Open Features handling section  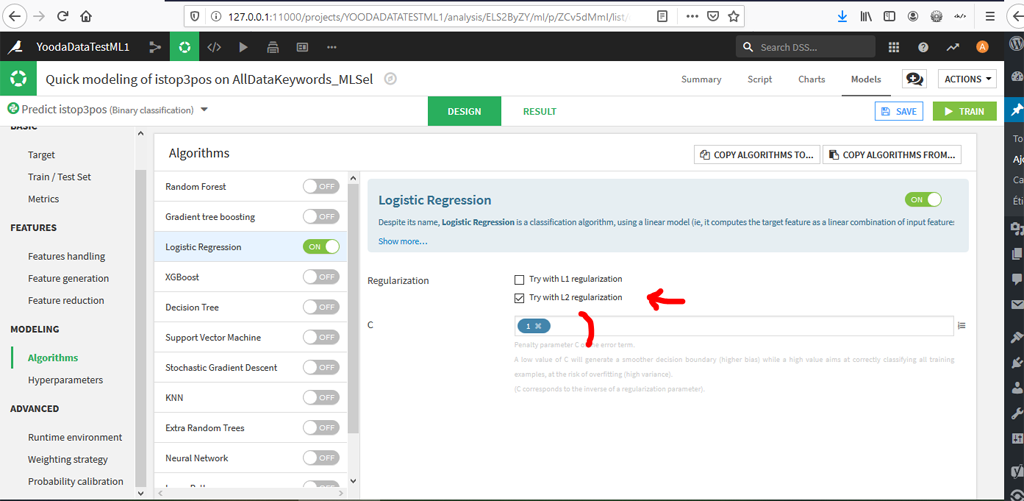click(67, 257)
